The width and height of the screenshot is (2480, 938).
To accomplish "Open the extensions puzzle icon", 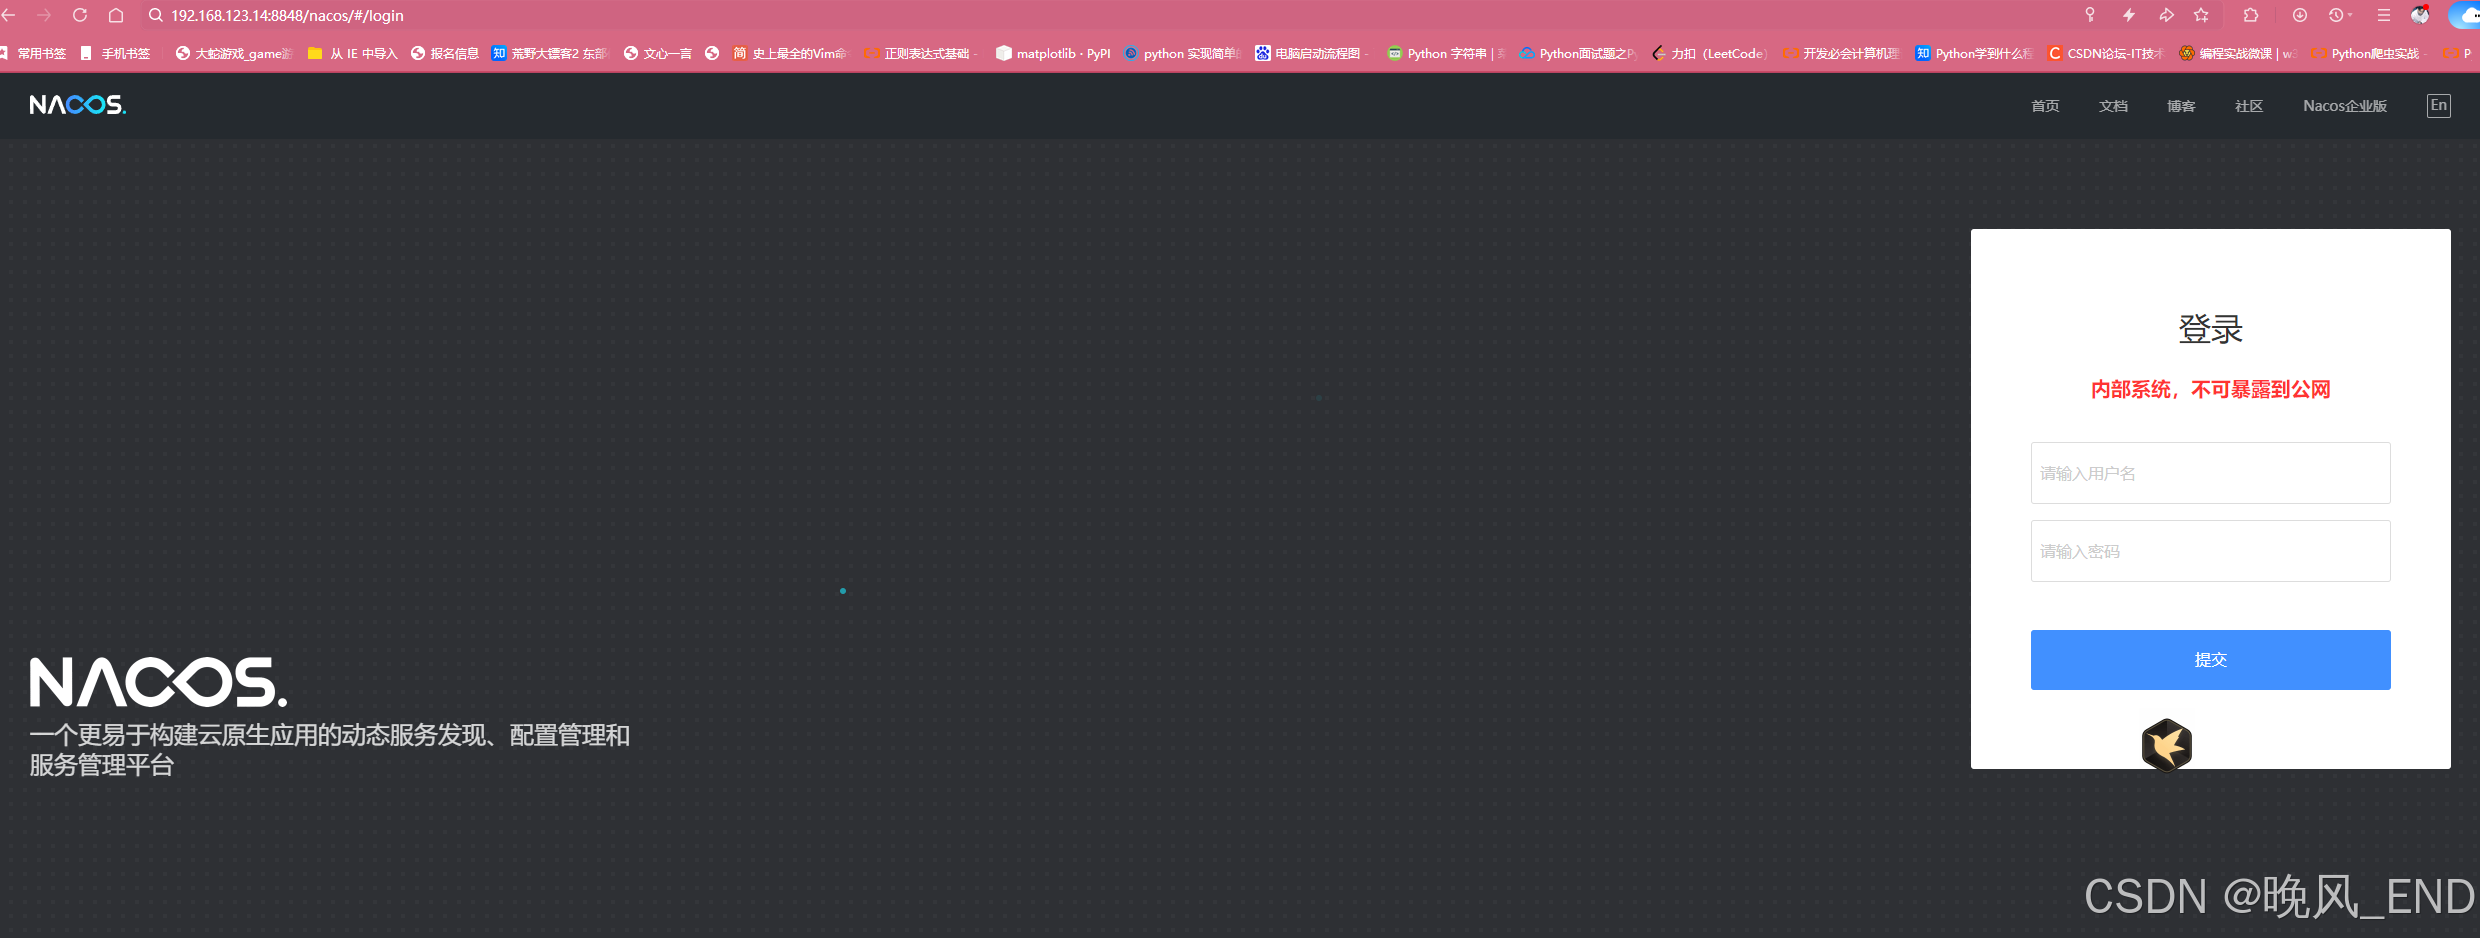I will click(2250, 15).
